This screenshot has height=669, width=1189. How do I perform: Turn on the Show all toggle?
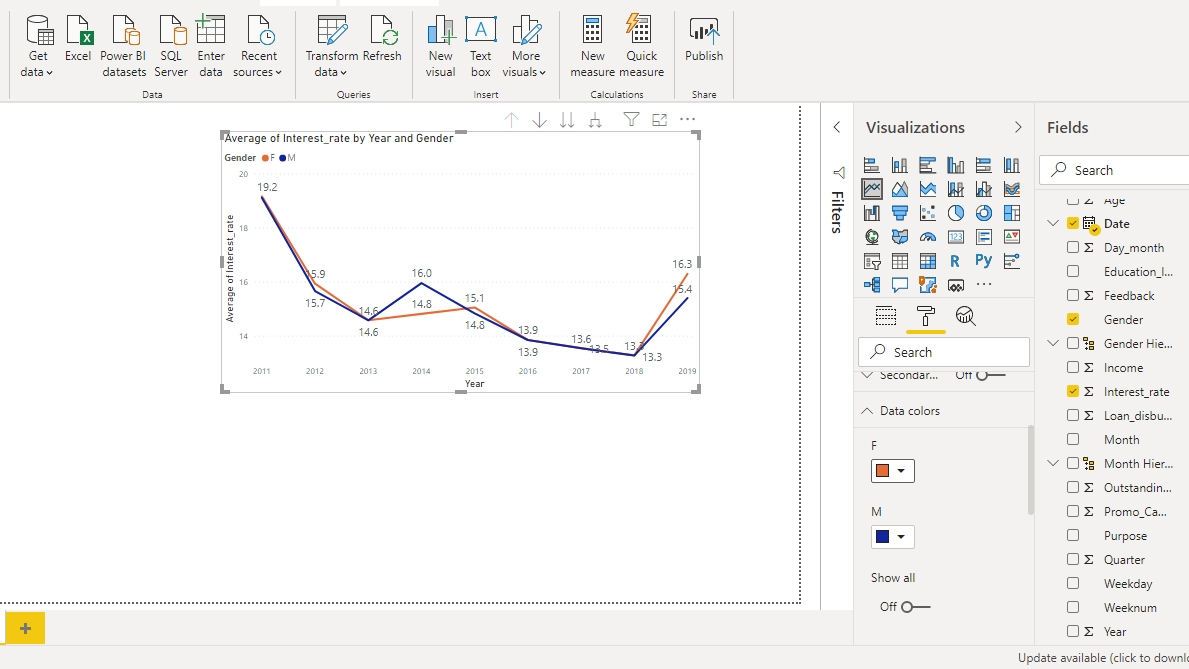pos(914,607)
